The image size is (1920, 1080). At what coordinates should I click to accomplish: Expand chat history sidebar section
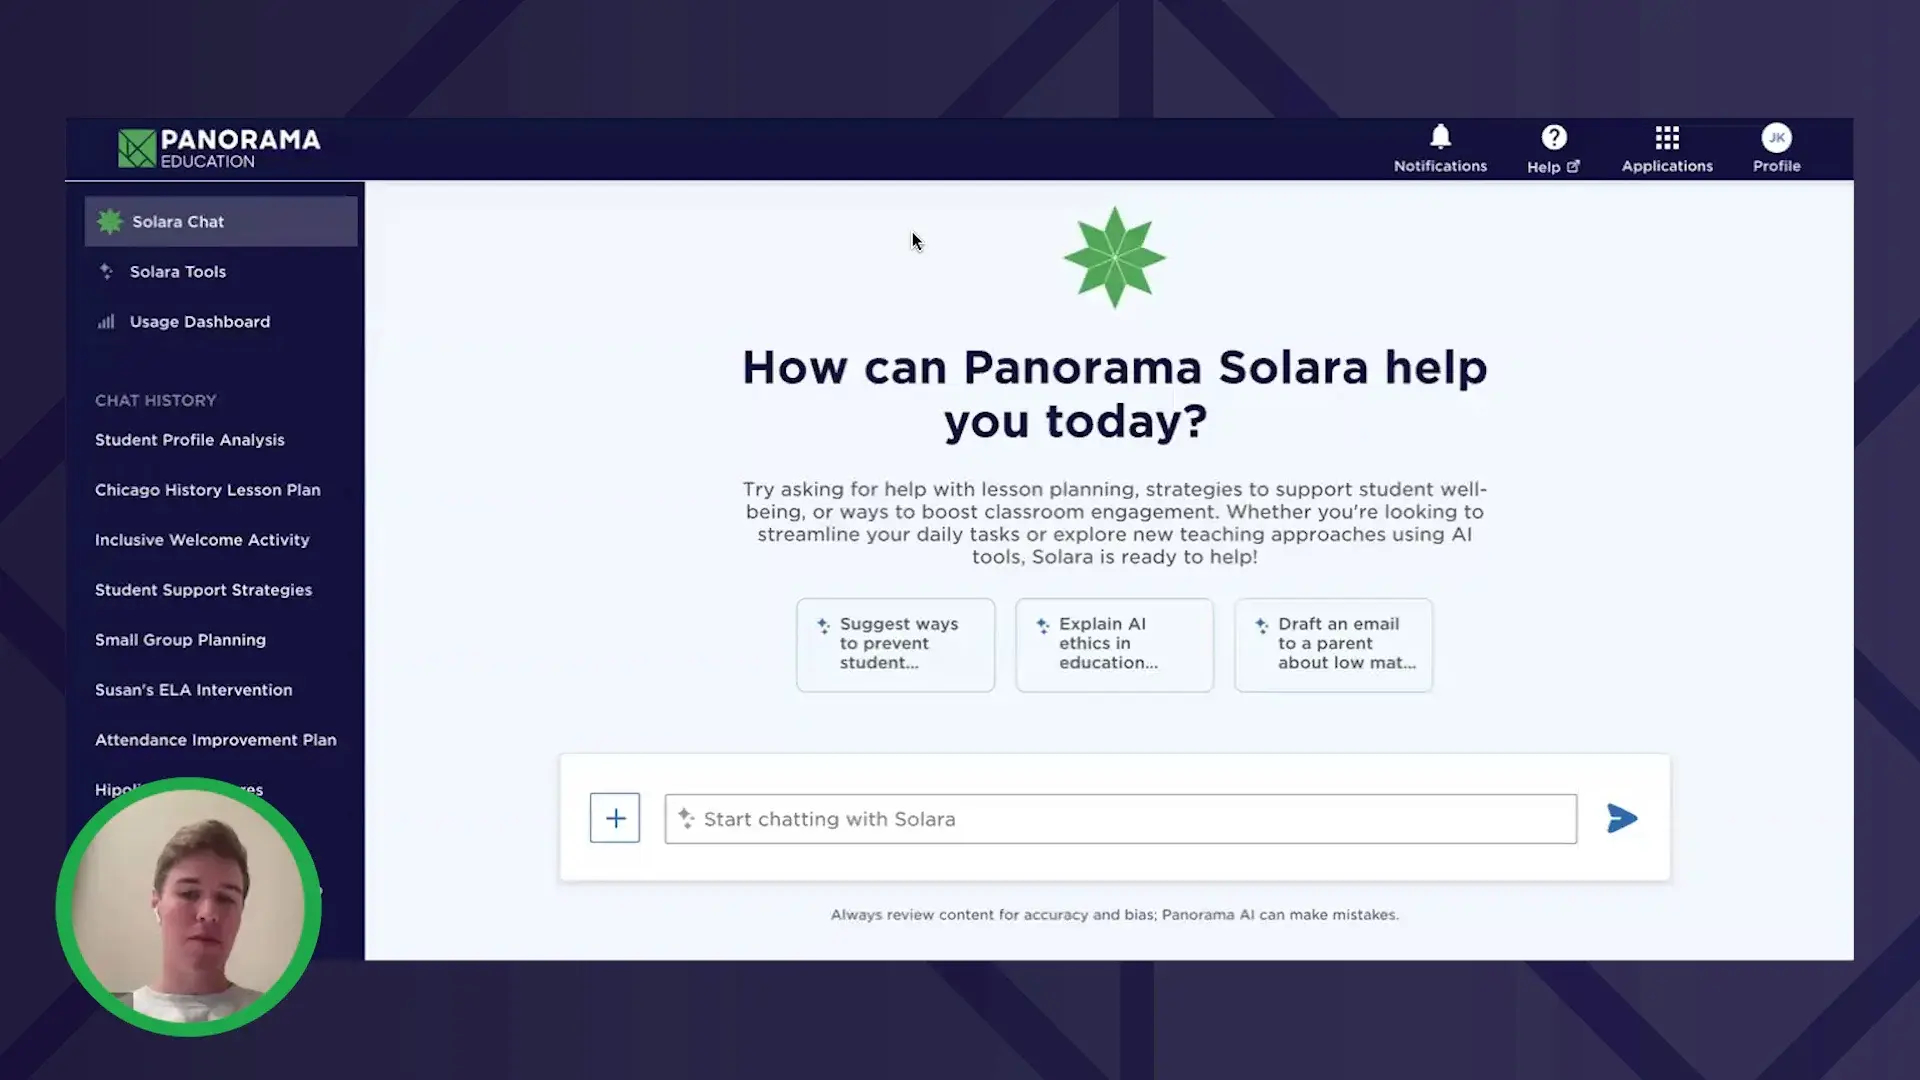point(156,400)
